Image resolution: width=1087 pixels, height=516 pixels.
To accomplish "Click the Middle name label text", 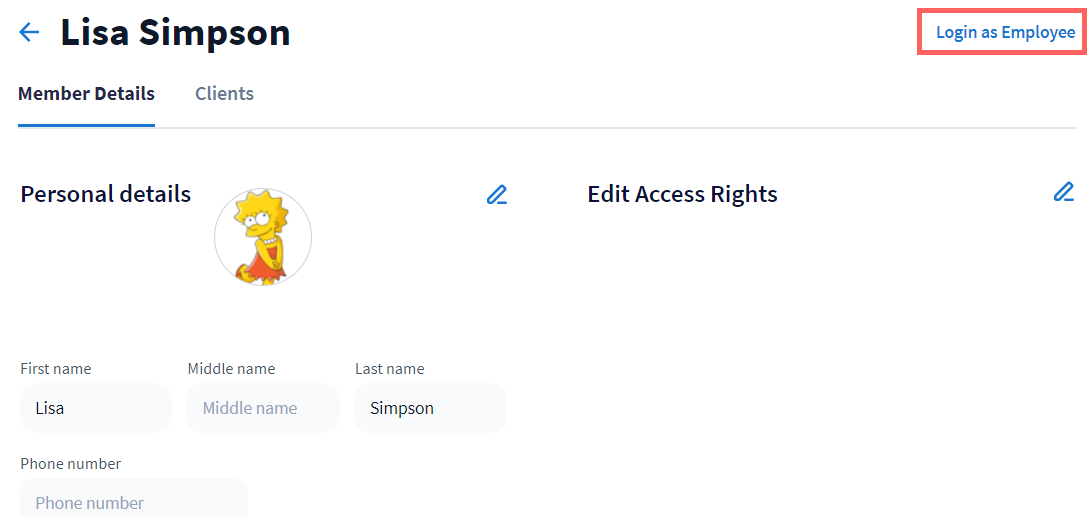I will point(231,369).
